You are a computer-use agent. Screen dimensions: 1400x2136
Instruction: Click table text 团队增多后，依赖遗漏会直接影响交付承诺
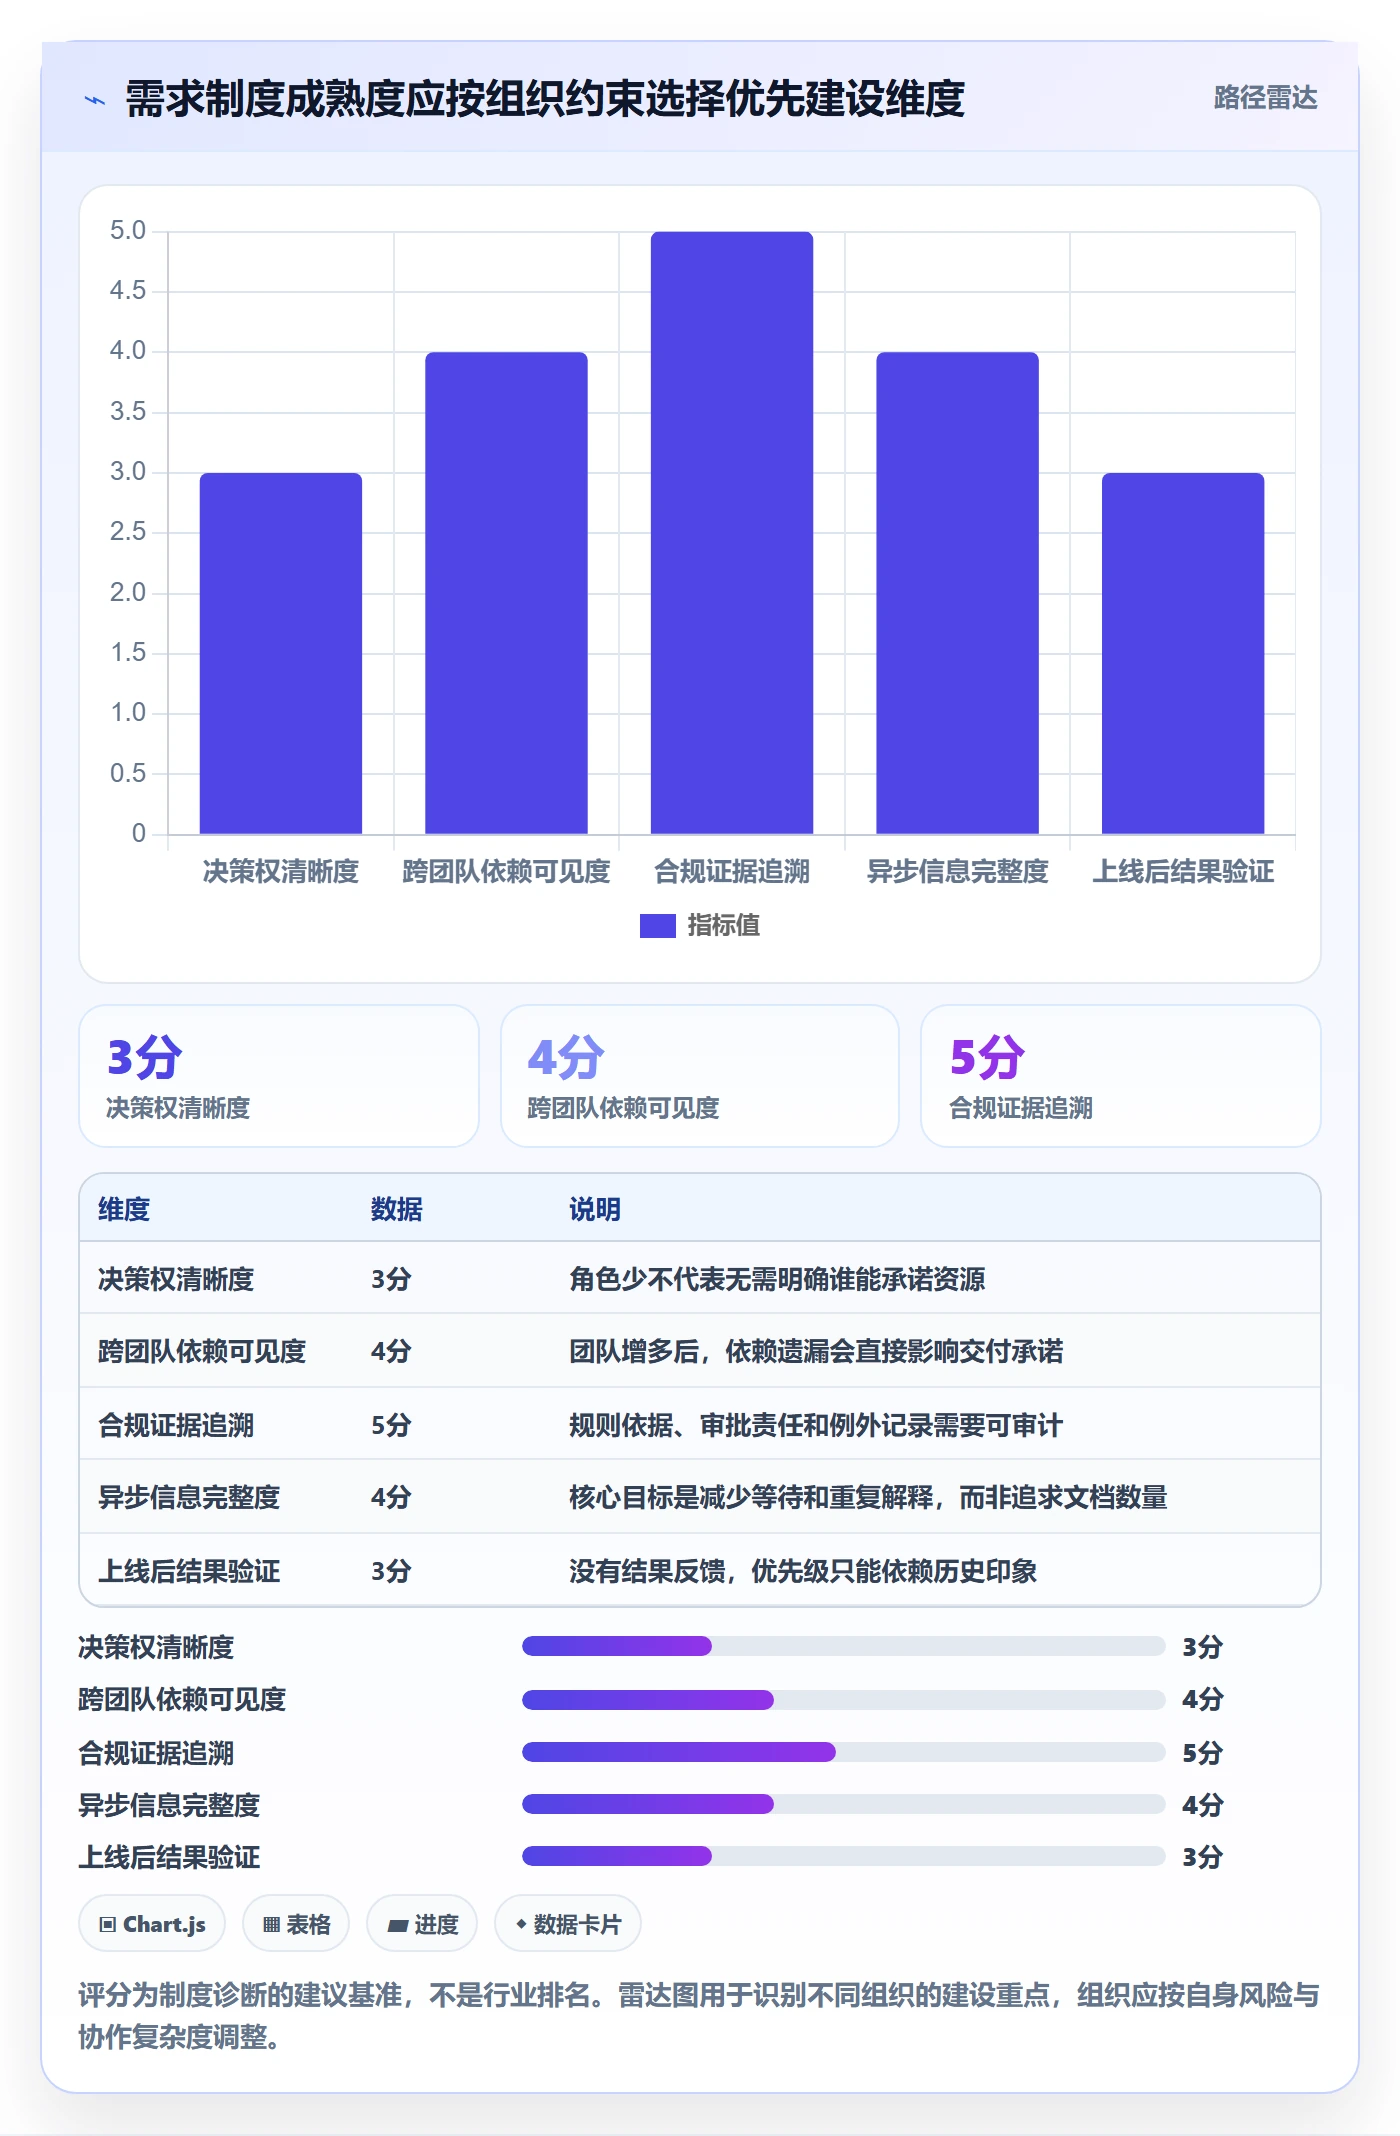816,1351
